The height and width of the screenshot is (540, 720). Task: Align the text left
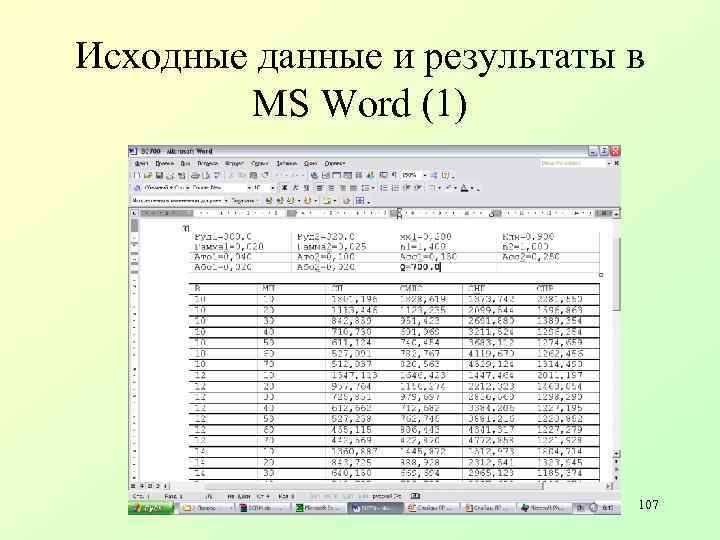(319, 188)
